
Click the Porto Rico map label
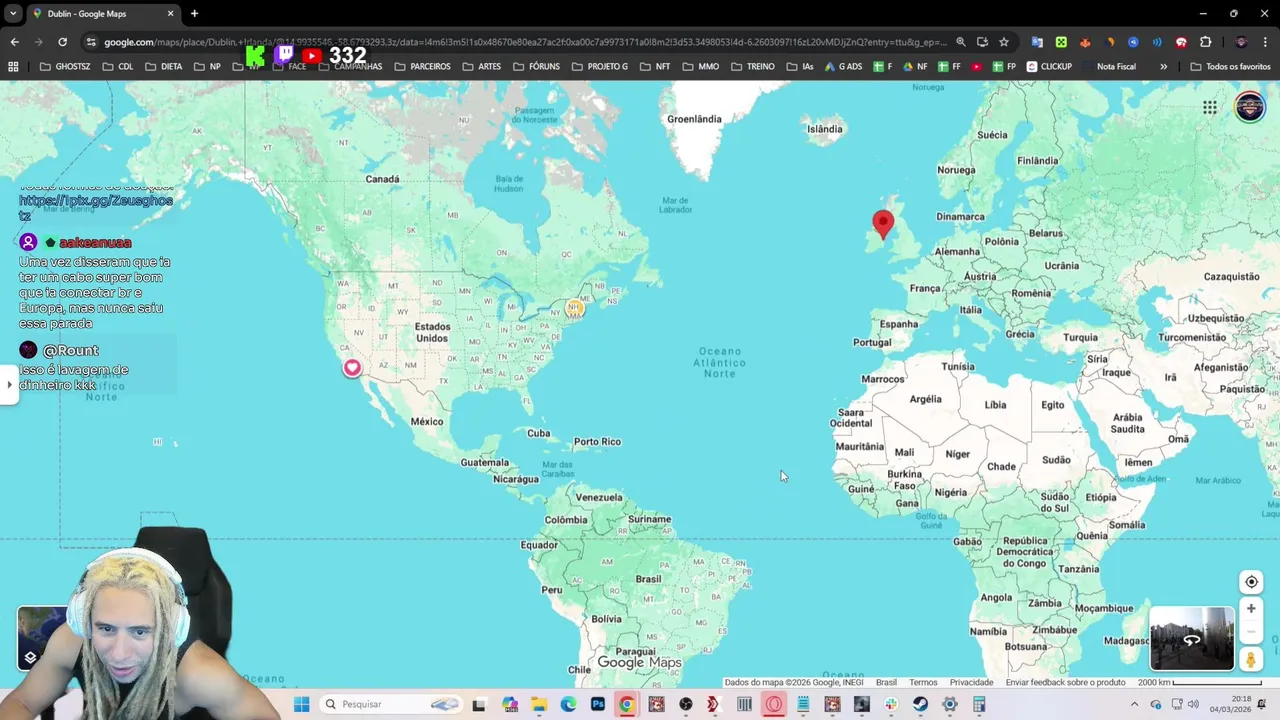(x=597, y=441)
